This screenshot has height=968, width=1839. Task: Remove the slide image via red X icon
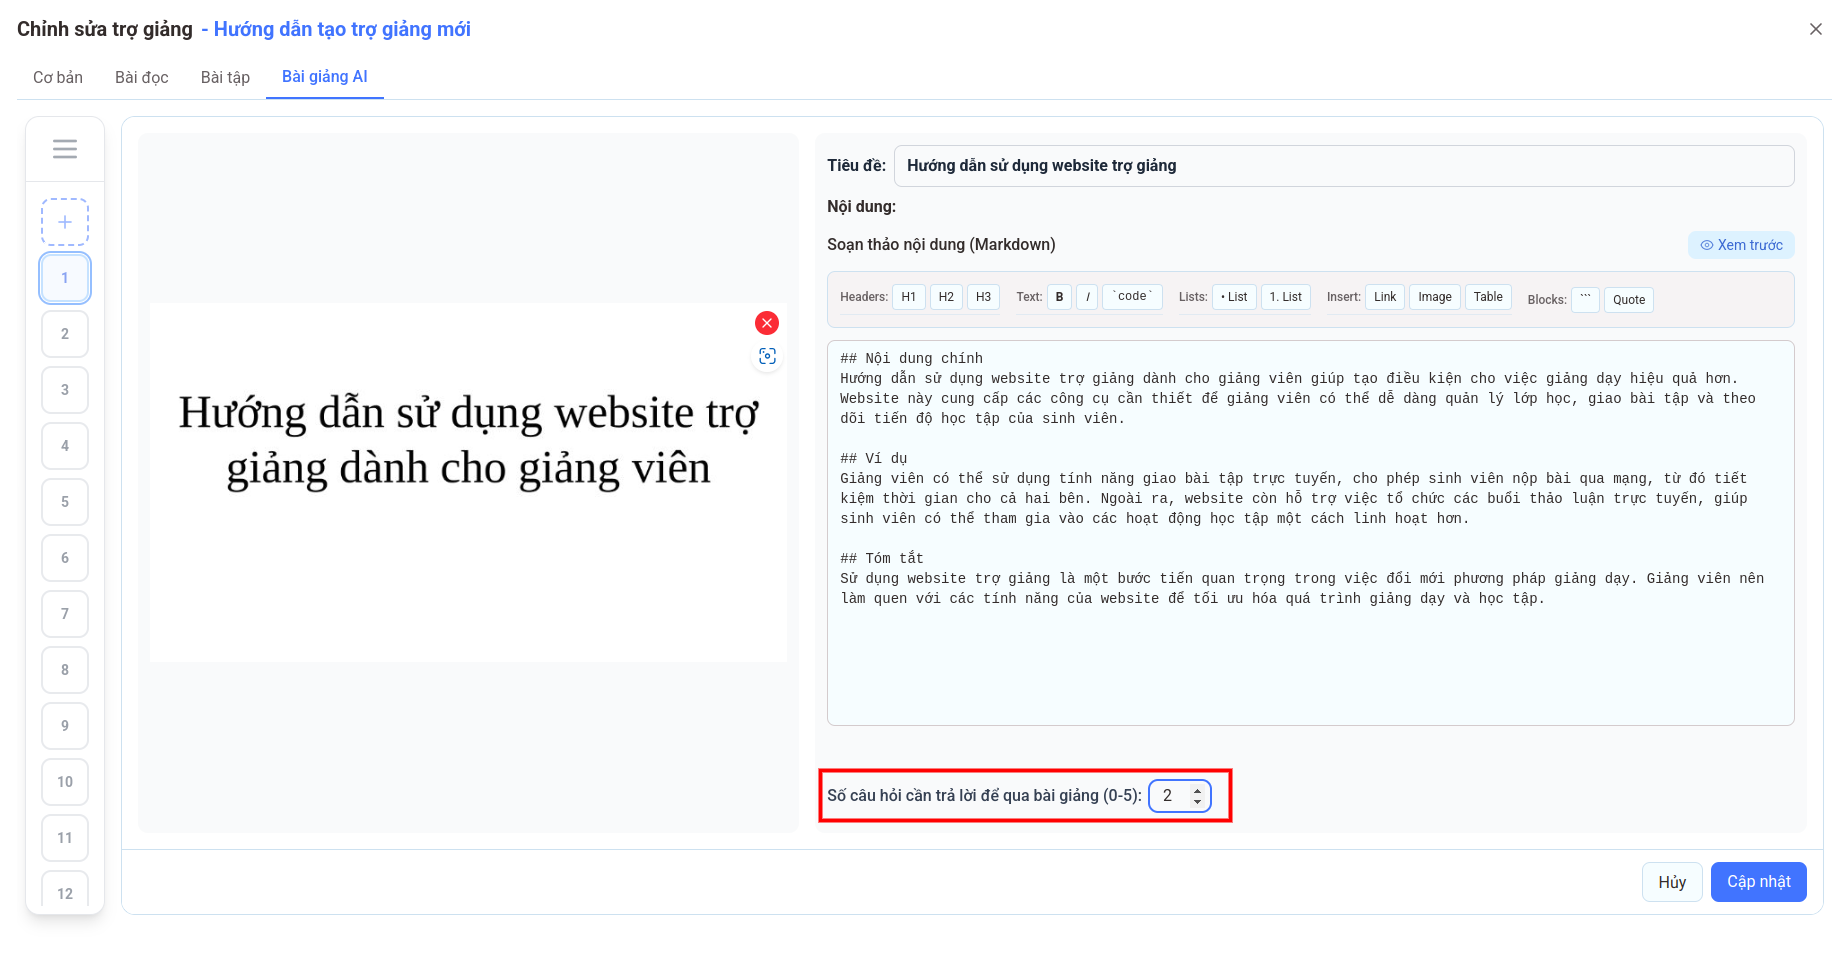click(766, 323)
